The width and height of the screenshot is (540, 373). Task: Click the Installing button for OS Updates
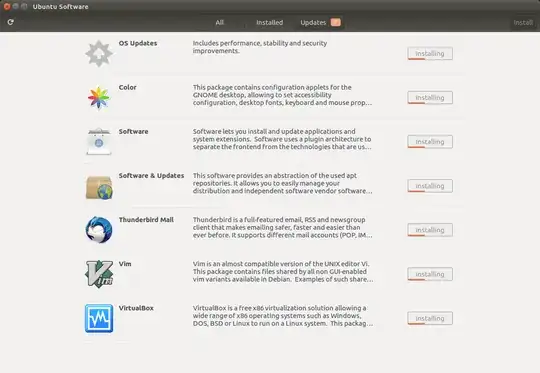430,53
